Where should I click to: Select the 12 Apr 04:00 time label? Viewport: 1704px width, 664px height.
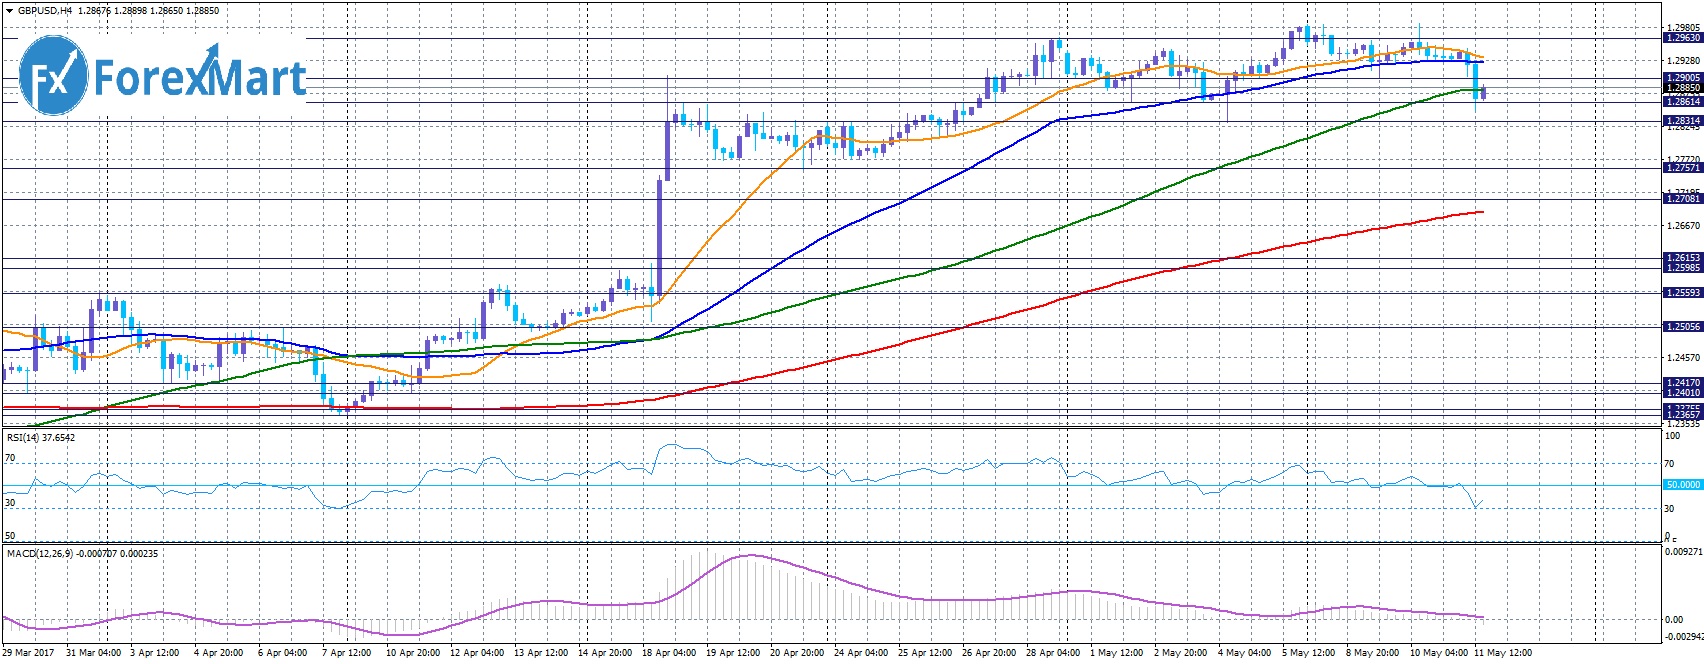click(x=477, y=653)
